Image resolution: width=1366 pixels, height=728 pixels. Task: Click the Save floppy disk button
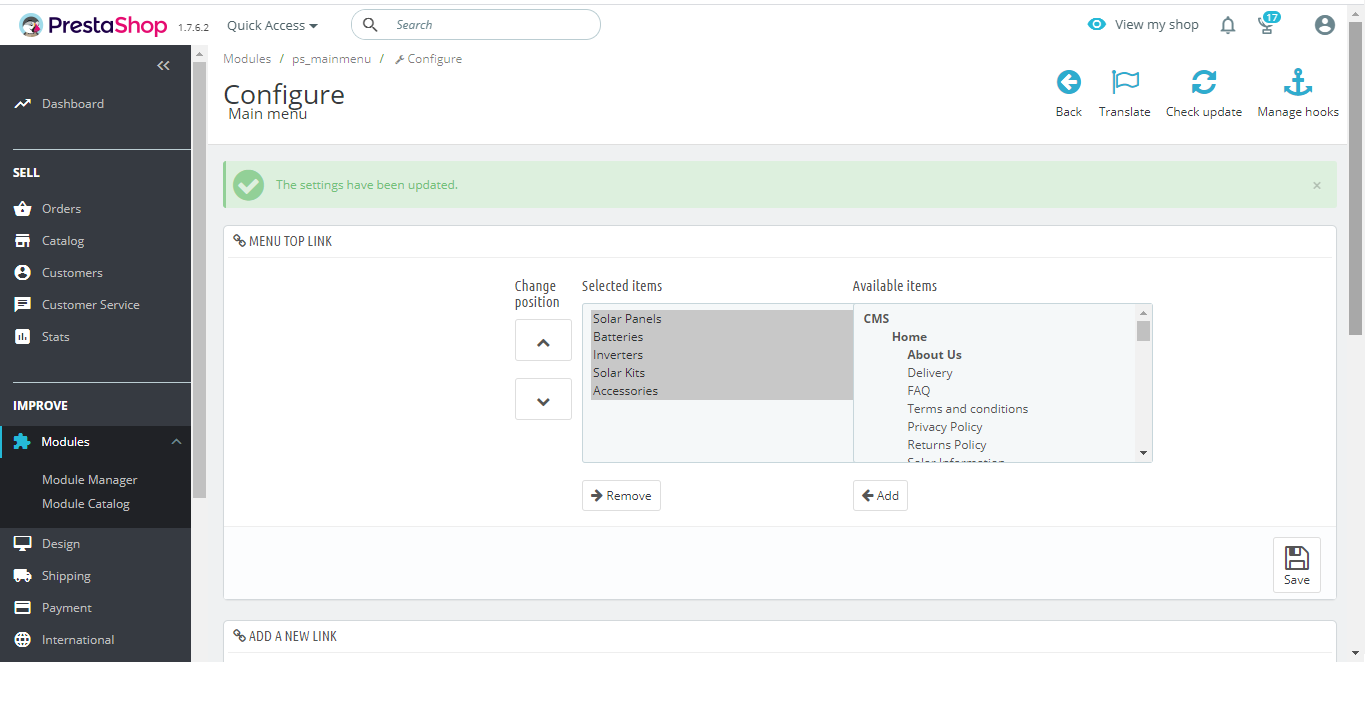1296,565
